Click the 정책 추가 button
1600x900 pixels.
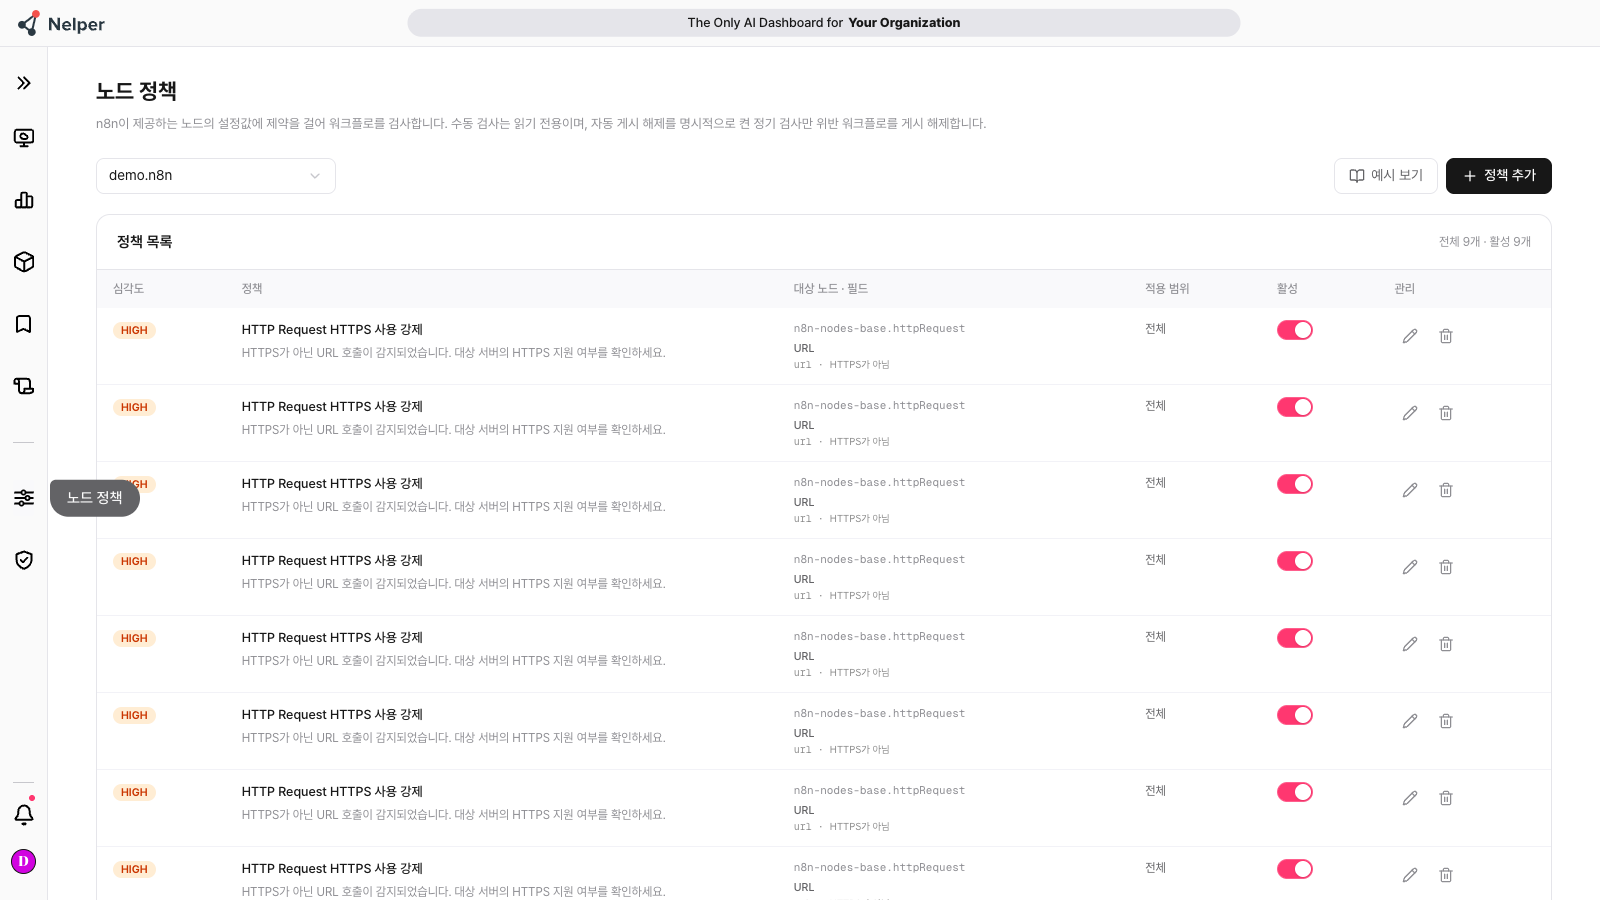click(x=1499, y=176)
